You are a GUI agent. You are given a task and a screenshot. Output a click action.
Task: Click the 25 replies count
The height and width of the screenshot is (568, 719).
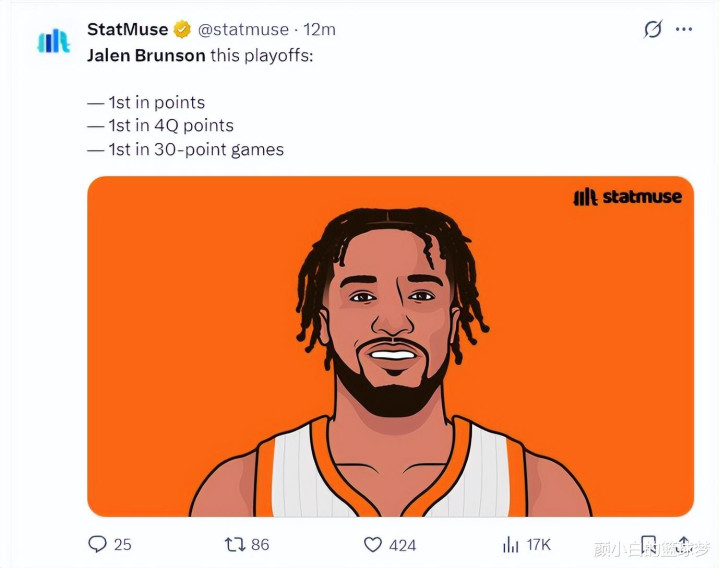pyautogui.click(x=122, y=544)
